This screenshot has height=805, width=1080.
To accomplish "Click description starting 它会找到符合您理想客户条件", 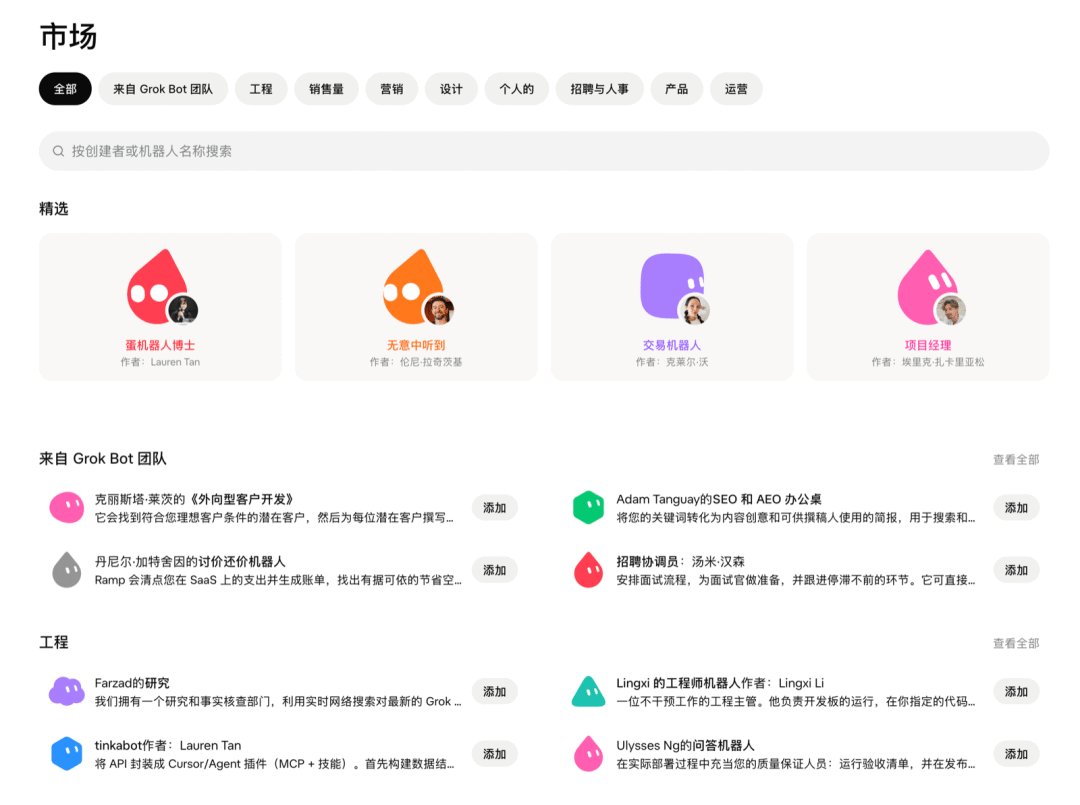I will click(274, 518).
